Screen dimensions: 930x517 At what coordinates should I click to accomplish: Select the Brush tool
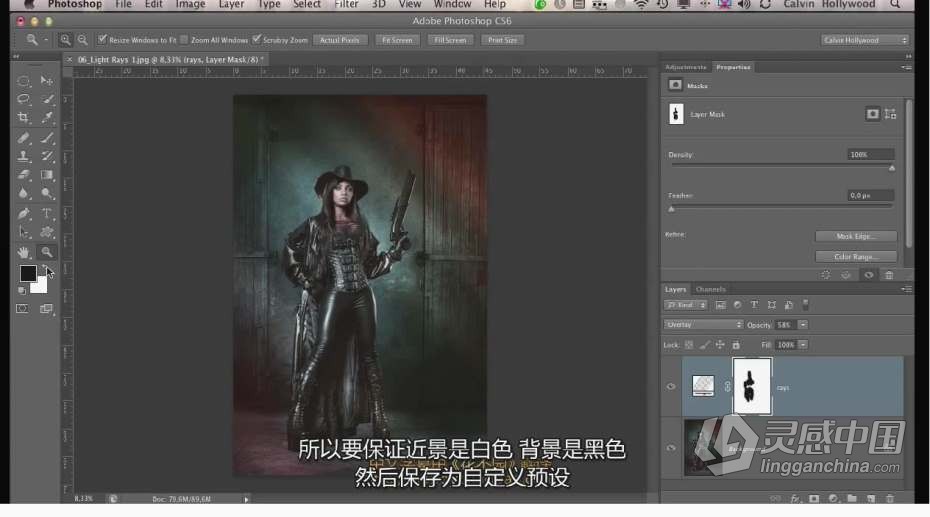pyautogui.click(x=46, y=138)
